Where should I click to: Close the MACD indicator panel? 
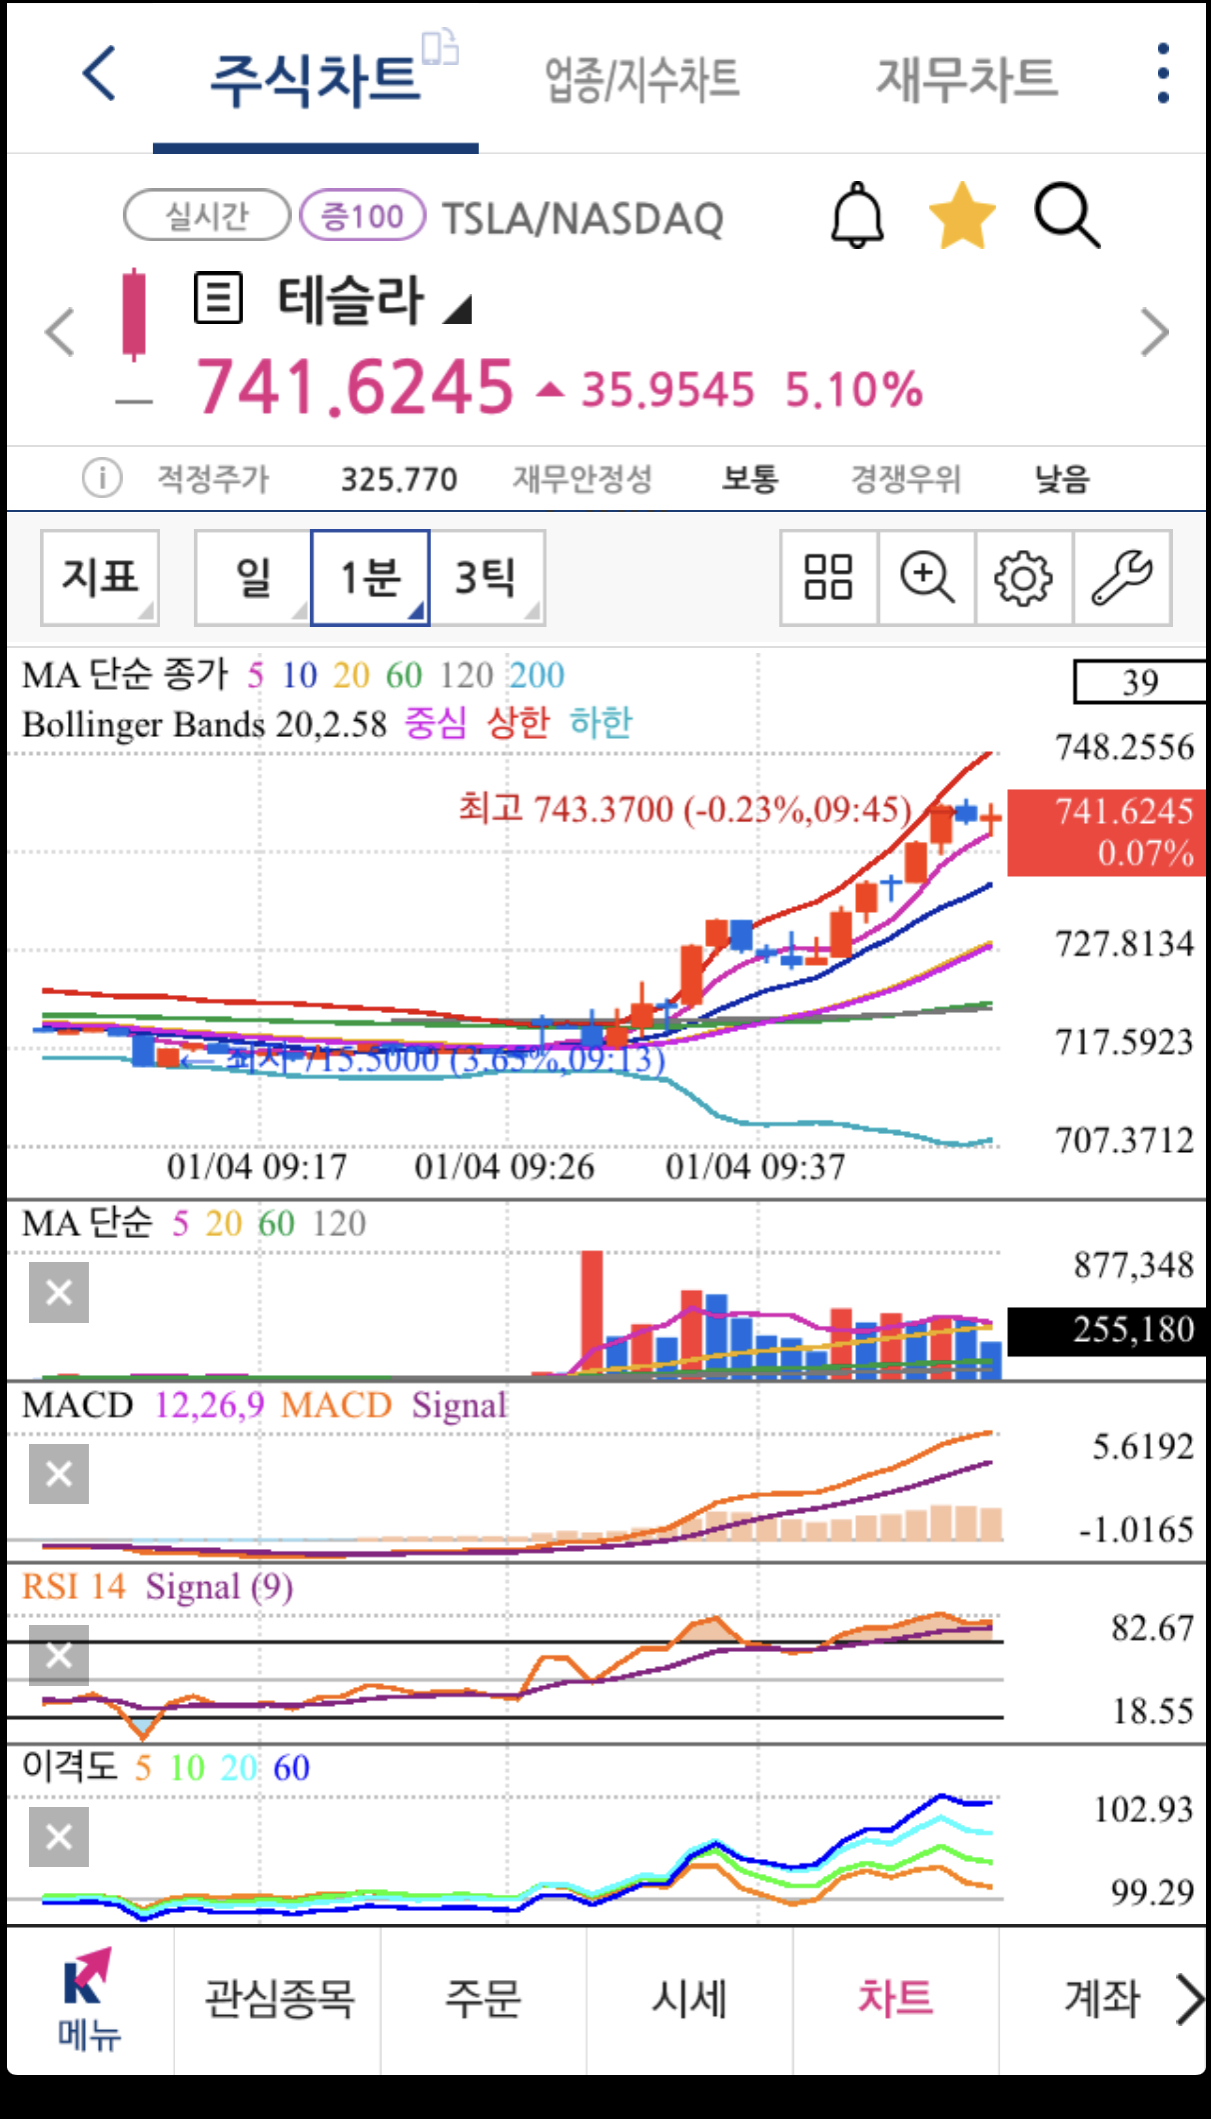tap(59, 1473)
